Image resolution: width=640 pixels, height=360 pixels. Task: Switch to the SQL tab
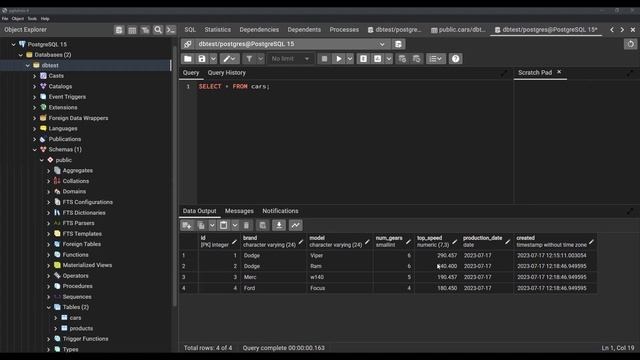[x=190, y=30]
